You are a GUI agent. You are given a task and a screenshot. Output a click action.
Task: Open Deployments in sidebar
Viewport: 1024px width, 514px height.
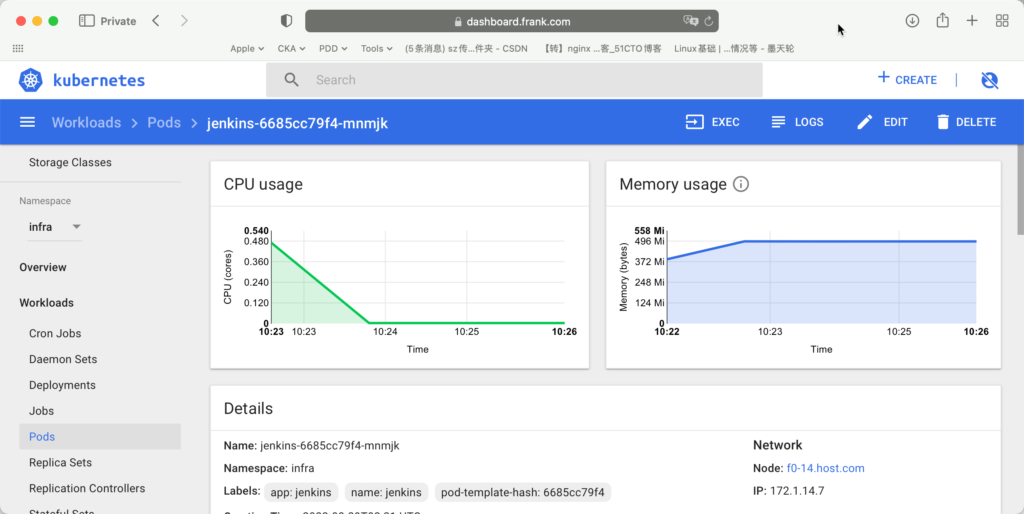(62, 385)
